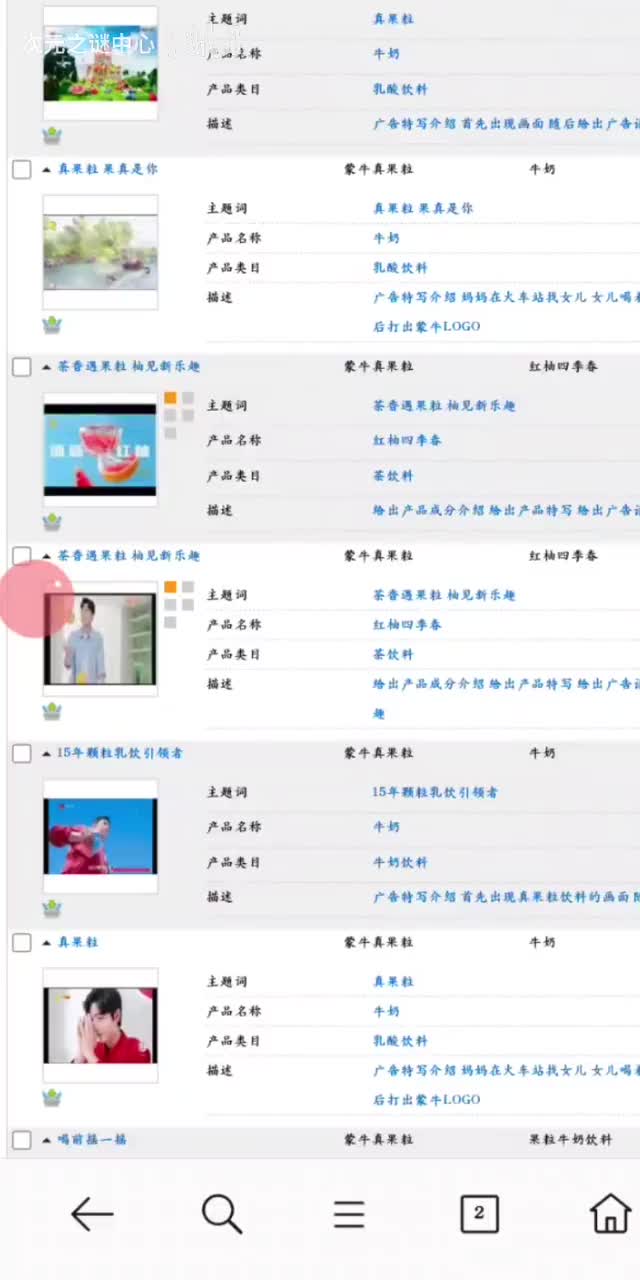The image size is (640, 1280).
Task: Open the red-jacket man on blue thumbnail
Action: pyautogui.click(x=100, y=836)
